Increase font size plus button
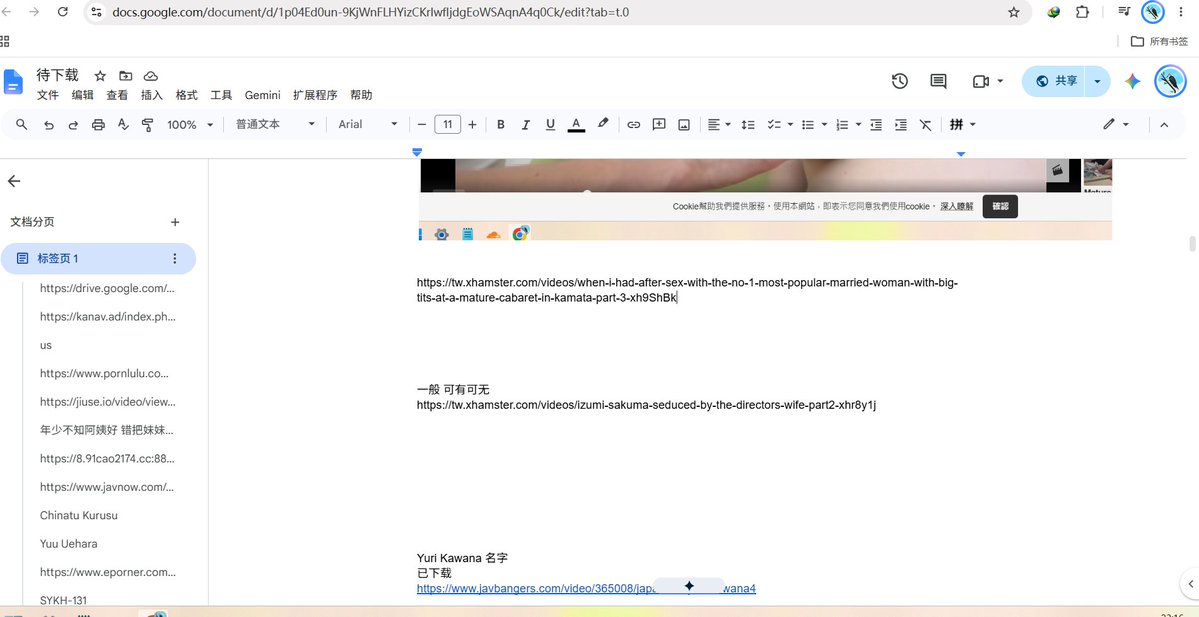 click(x=472, y=125)
